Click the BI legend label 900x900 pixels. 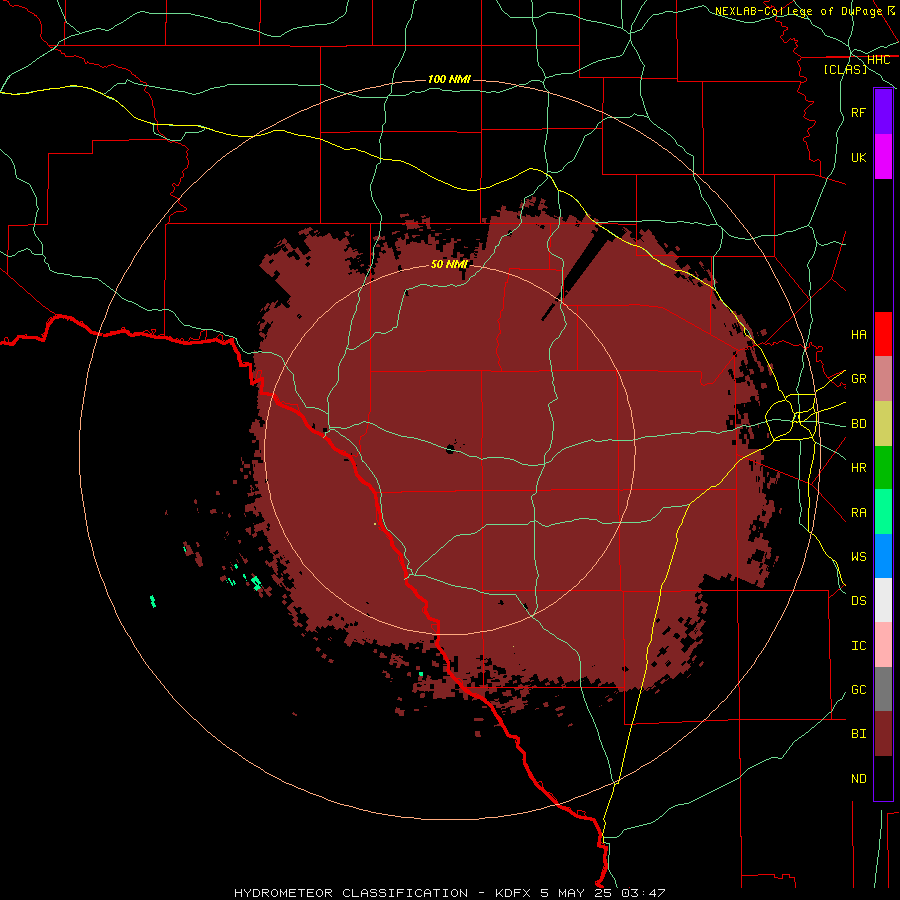[858, 734]
